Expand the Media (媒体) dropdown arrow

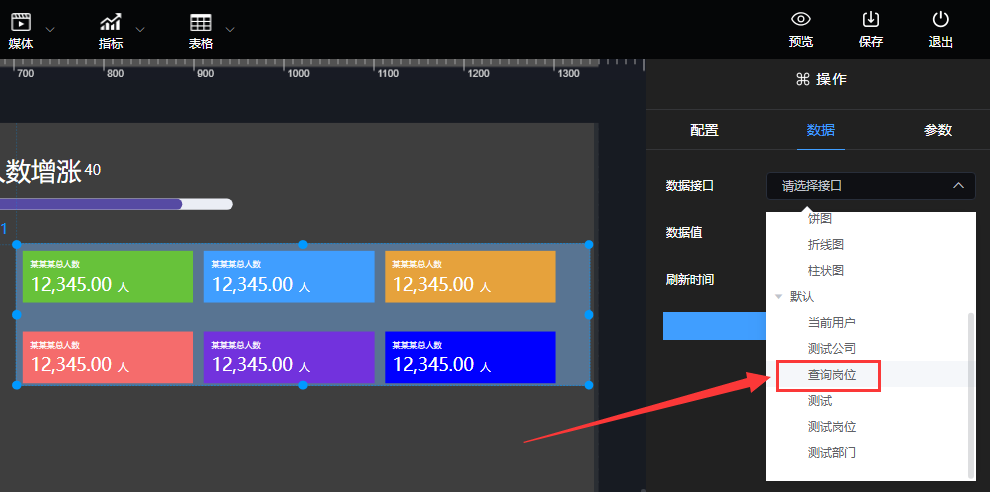pyautogui.click(x=50, y=29)
